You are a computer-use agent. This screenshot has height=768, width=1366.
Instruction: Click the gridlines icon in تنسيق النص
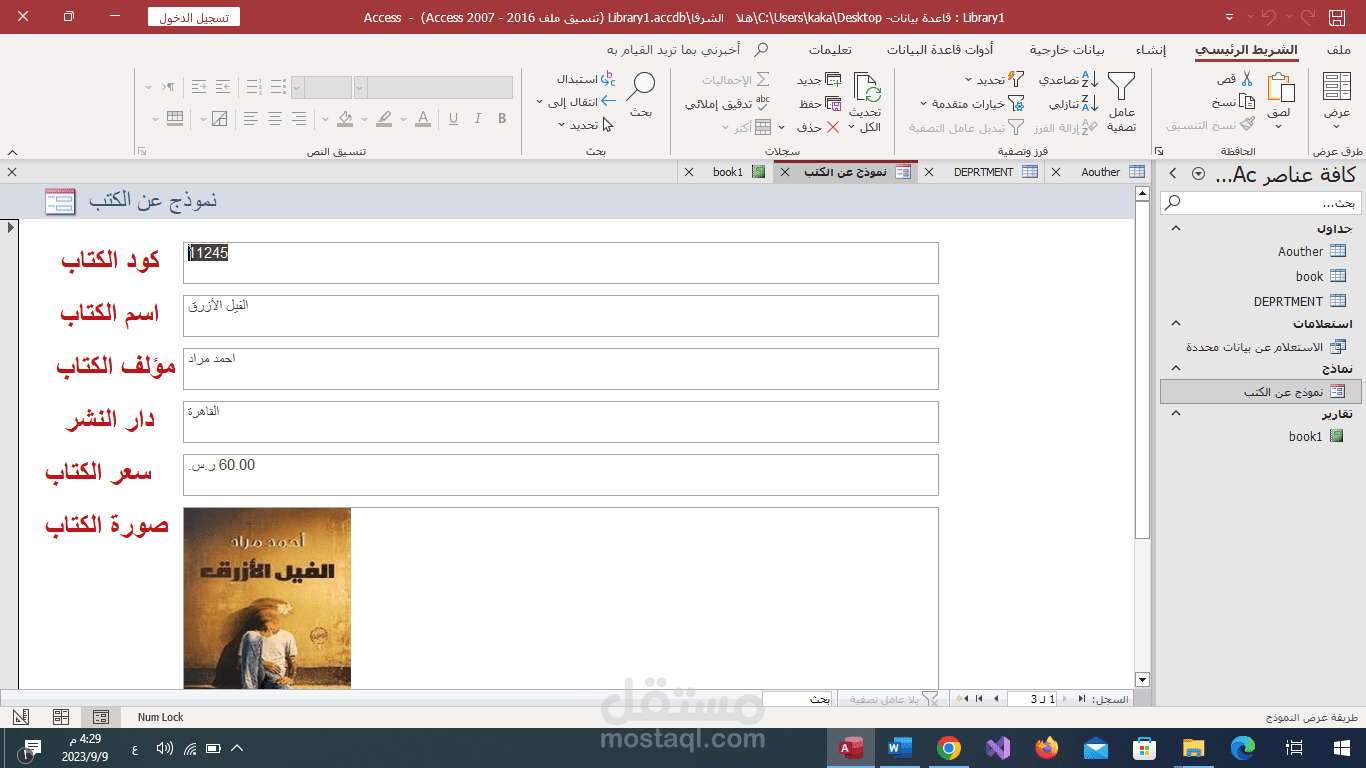tap(175, 119)
